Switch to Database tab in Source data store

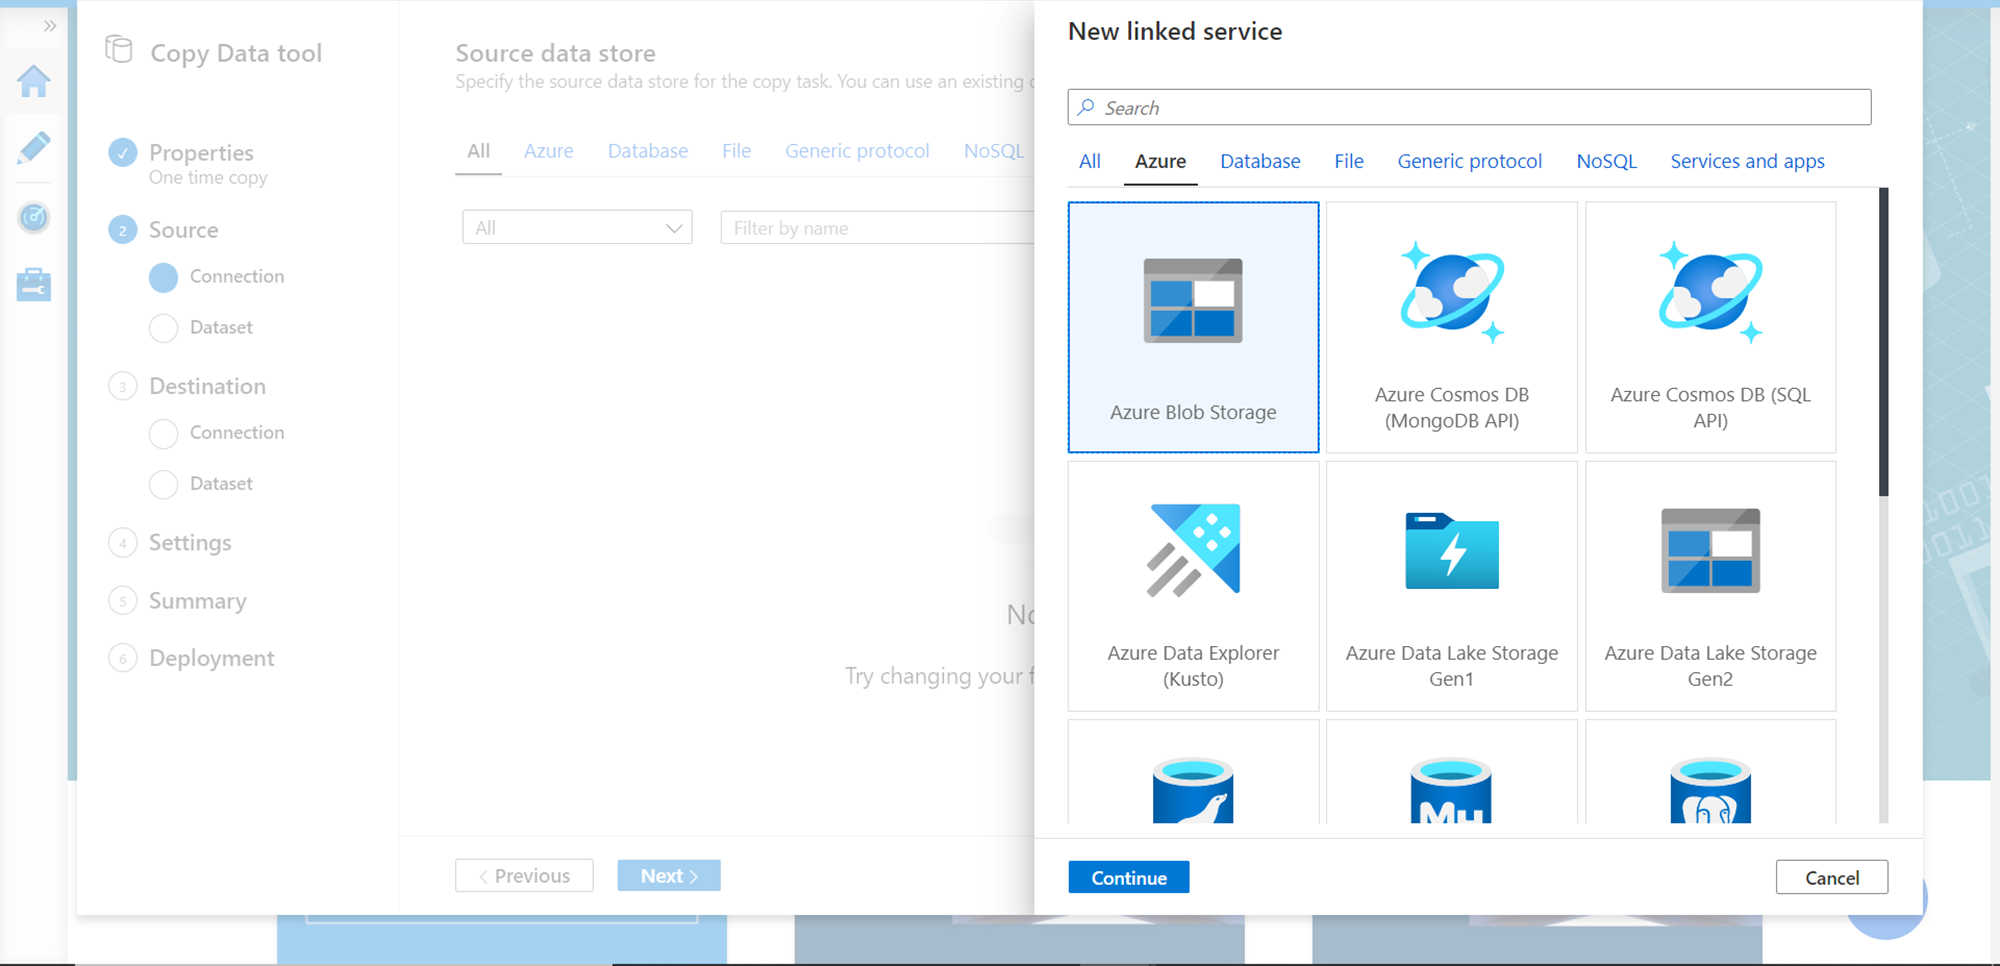648,151
